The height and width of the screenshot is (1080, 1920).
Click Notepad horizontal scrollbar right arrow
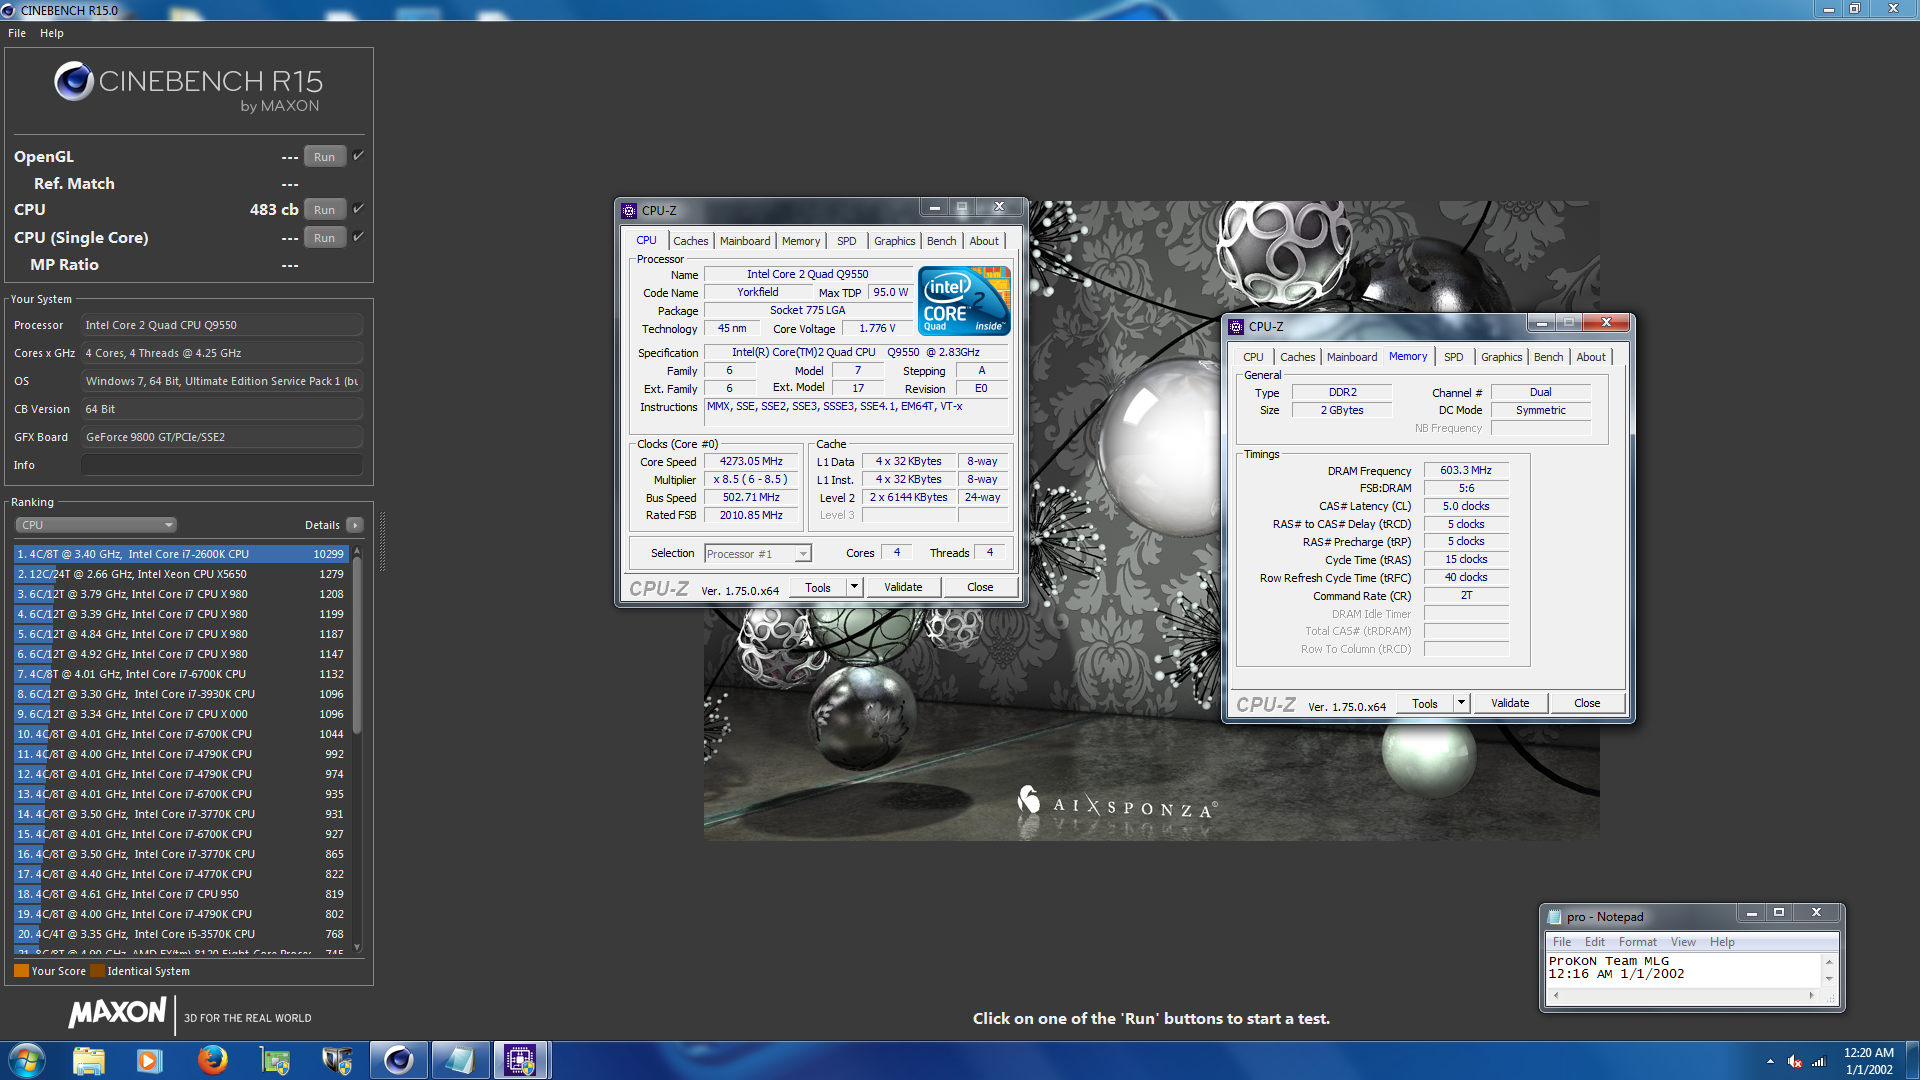click(x=1811, y=996)
